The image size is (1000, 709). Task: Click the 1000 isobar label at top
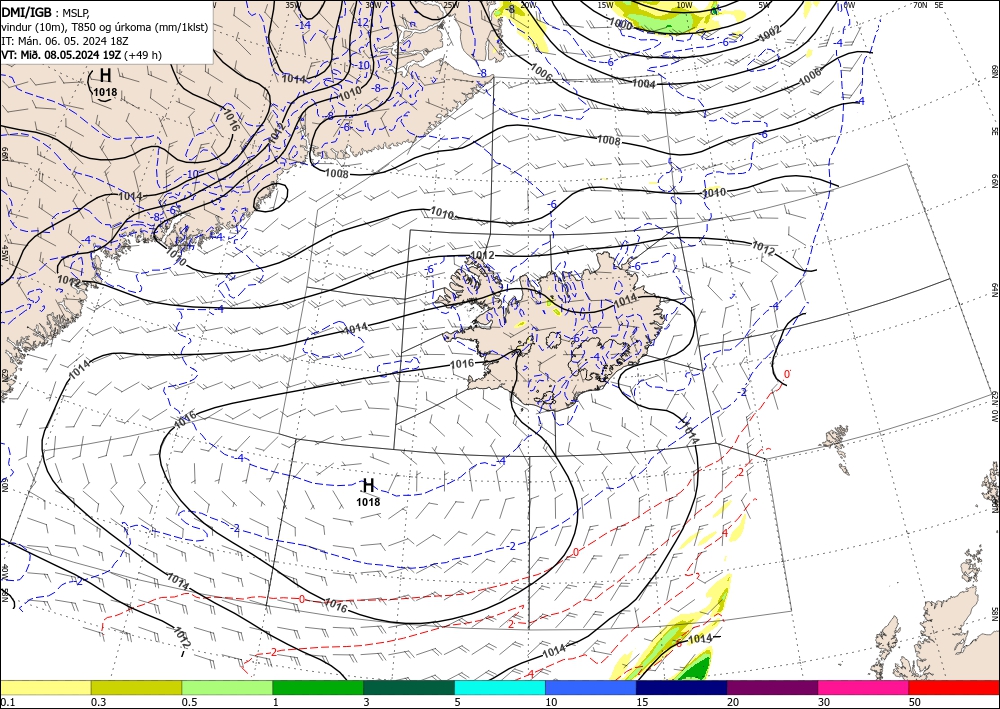[621, 25]
